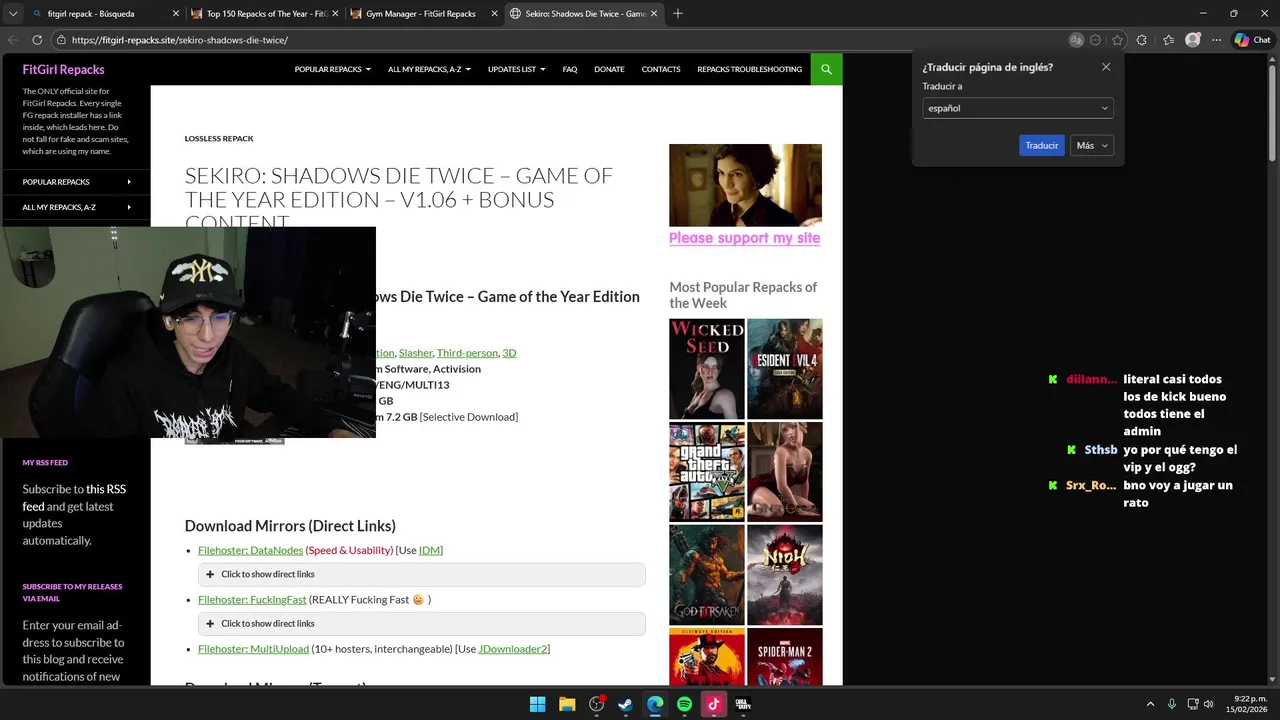Viewport: 1280px width, 720px height.
Task: Go back using browser back arrow
Action: [x=13, y=40]
